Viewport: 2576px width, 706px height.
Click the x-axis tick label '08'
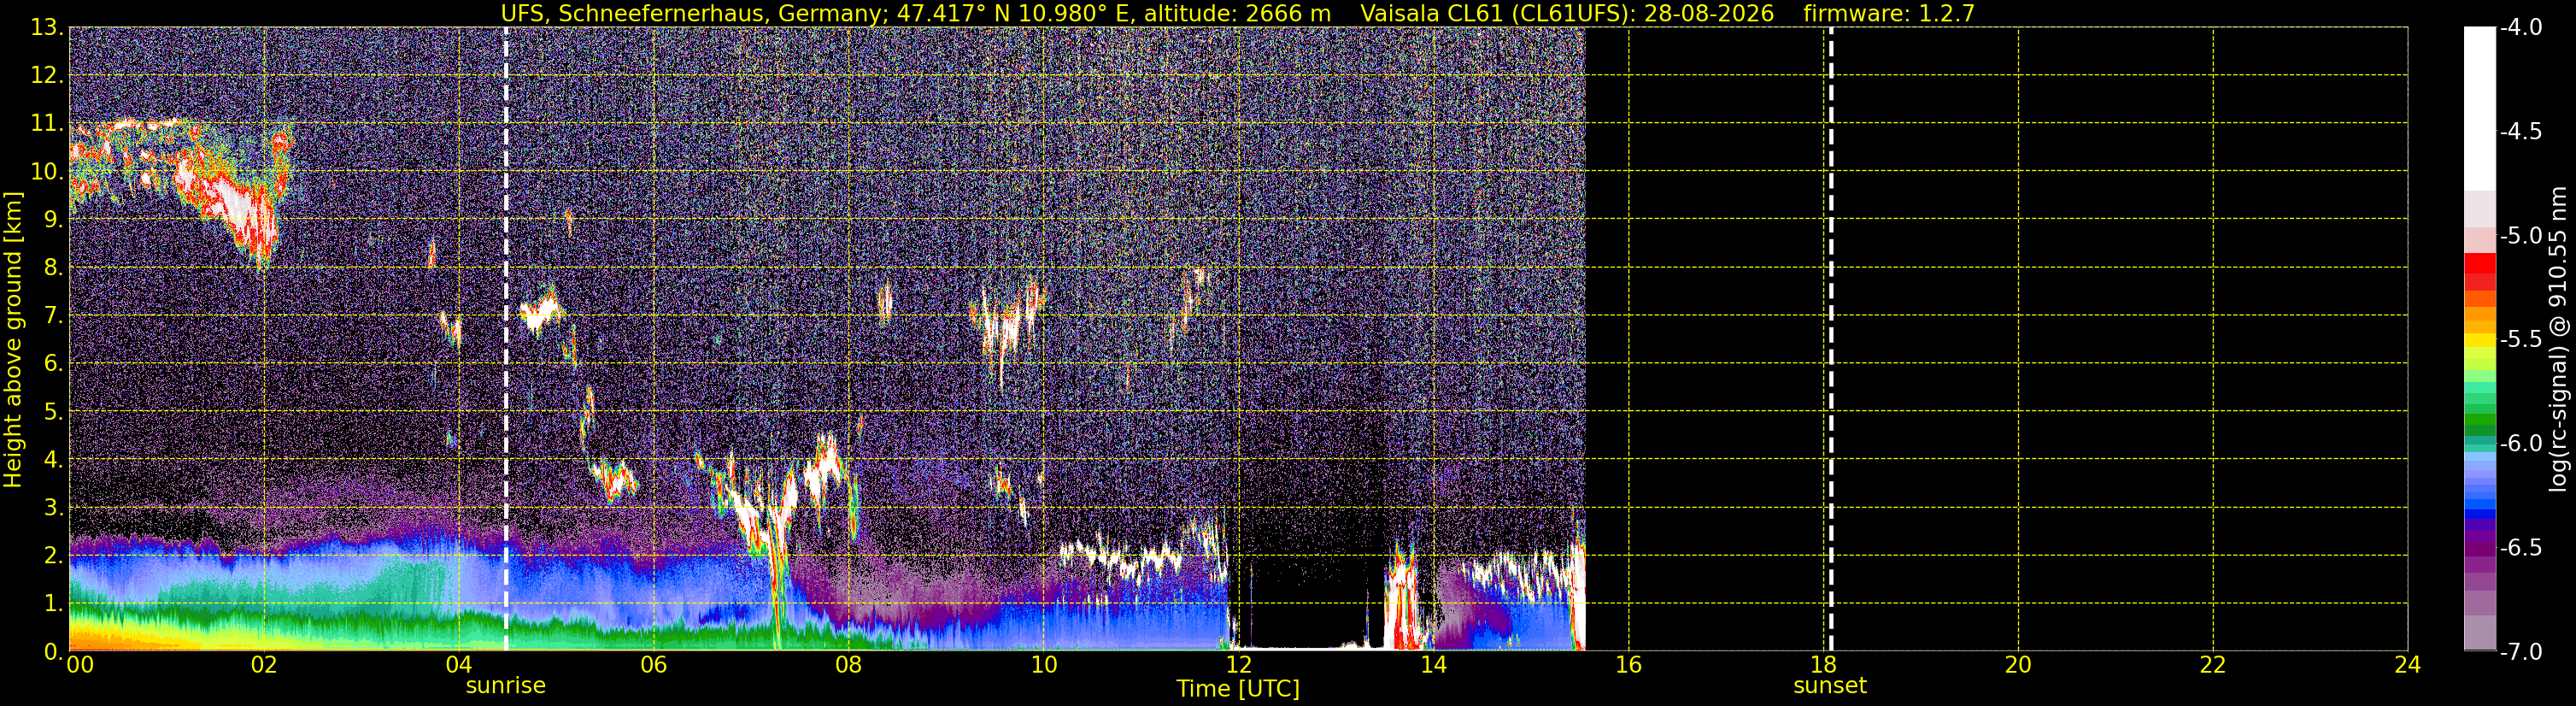(x=849, y=665)
